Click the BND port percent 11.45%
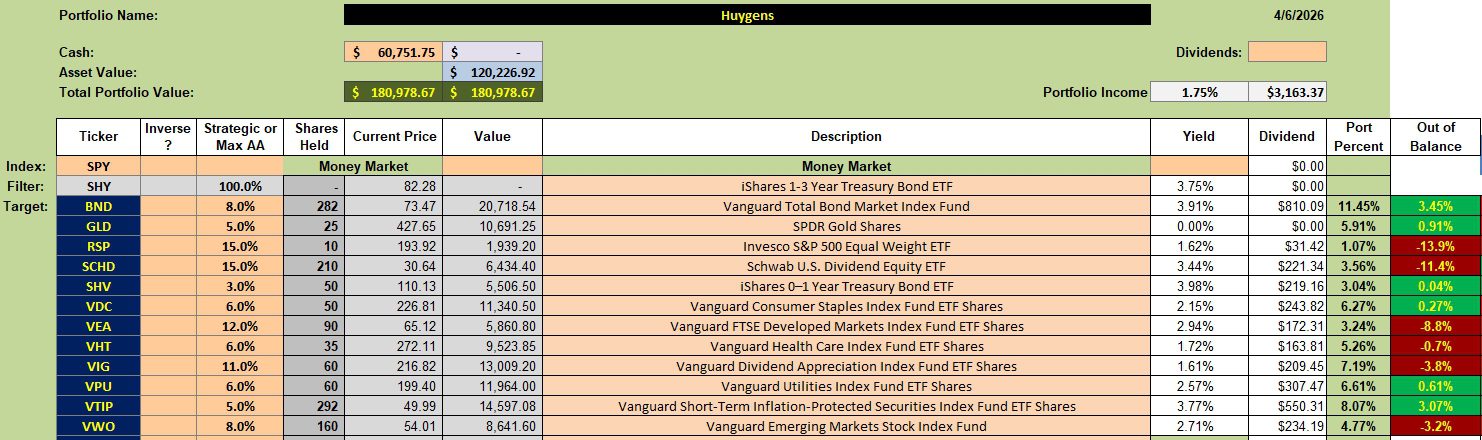 [x=1358, y=206]
